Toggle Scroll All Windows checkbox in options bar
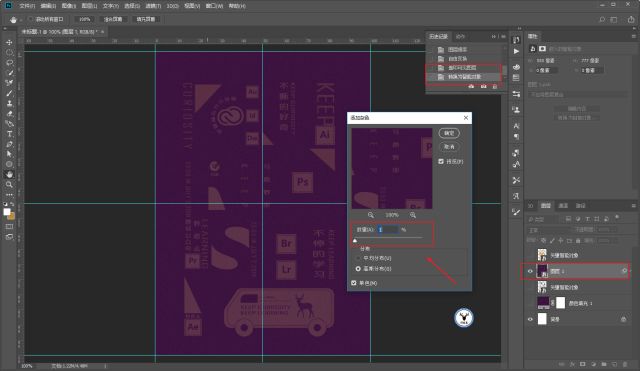This screenshot has height=371, width=640. [x=31, y=19]
